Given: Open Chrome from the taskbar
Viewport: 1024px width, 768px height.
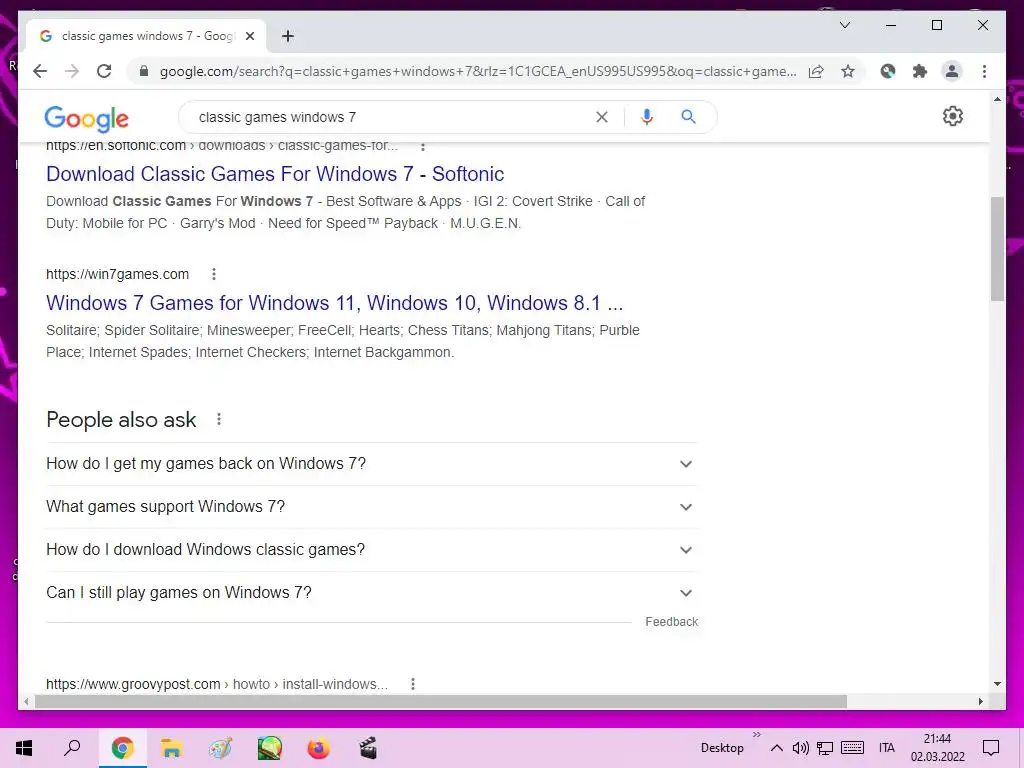Looking at the screenshot, I should point(122,748).
